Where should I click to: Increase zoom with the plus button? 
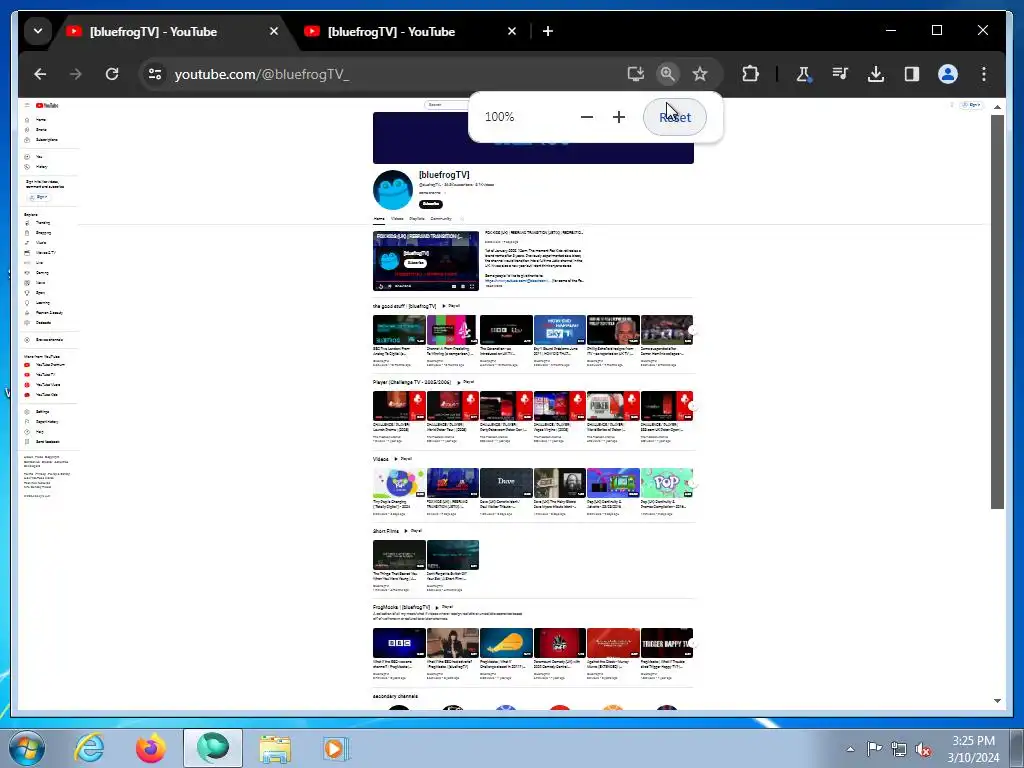tap(619, 117)
